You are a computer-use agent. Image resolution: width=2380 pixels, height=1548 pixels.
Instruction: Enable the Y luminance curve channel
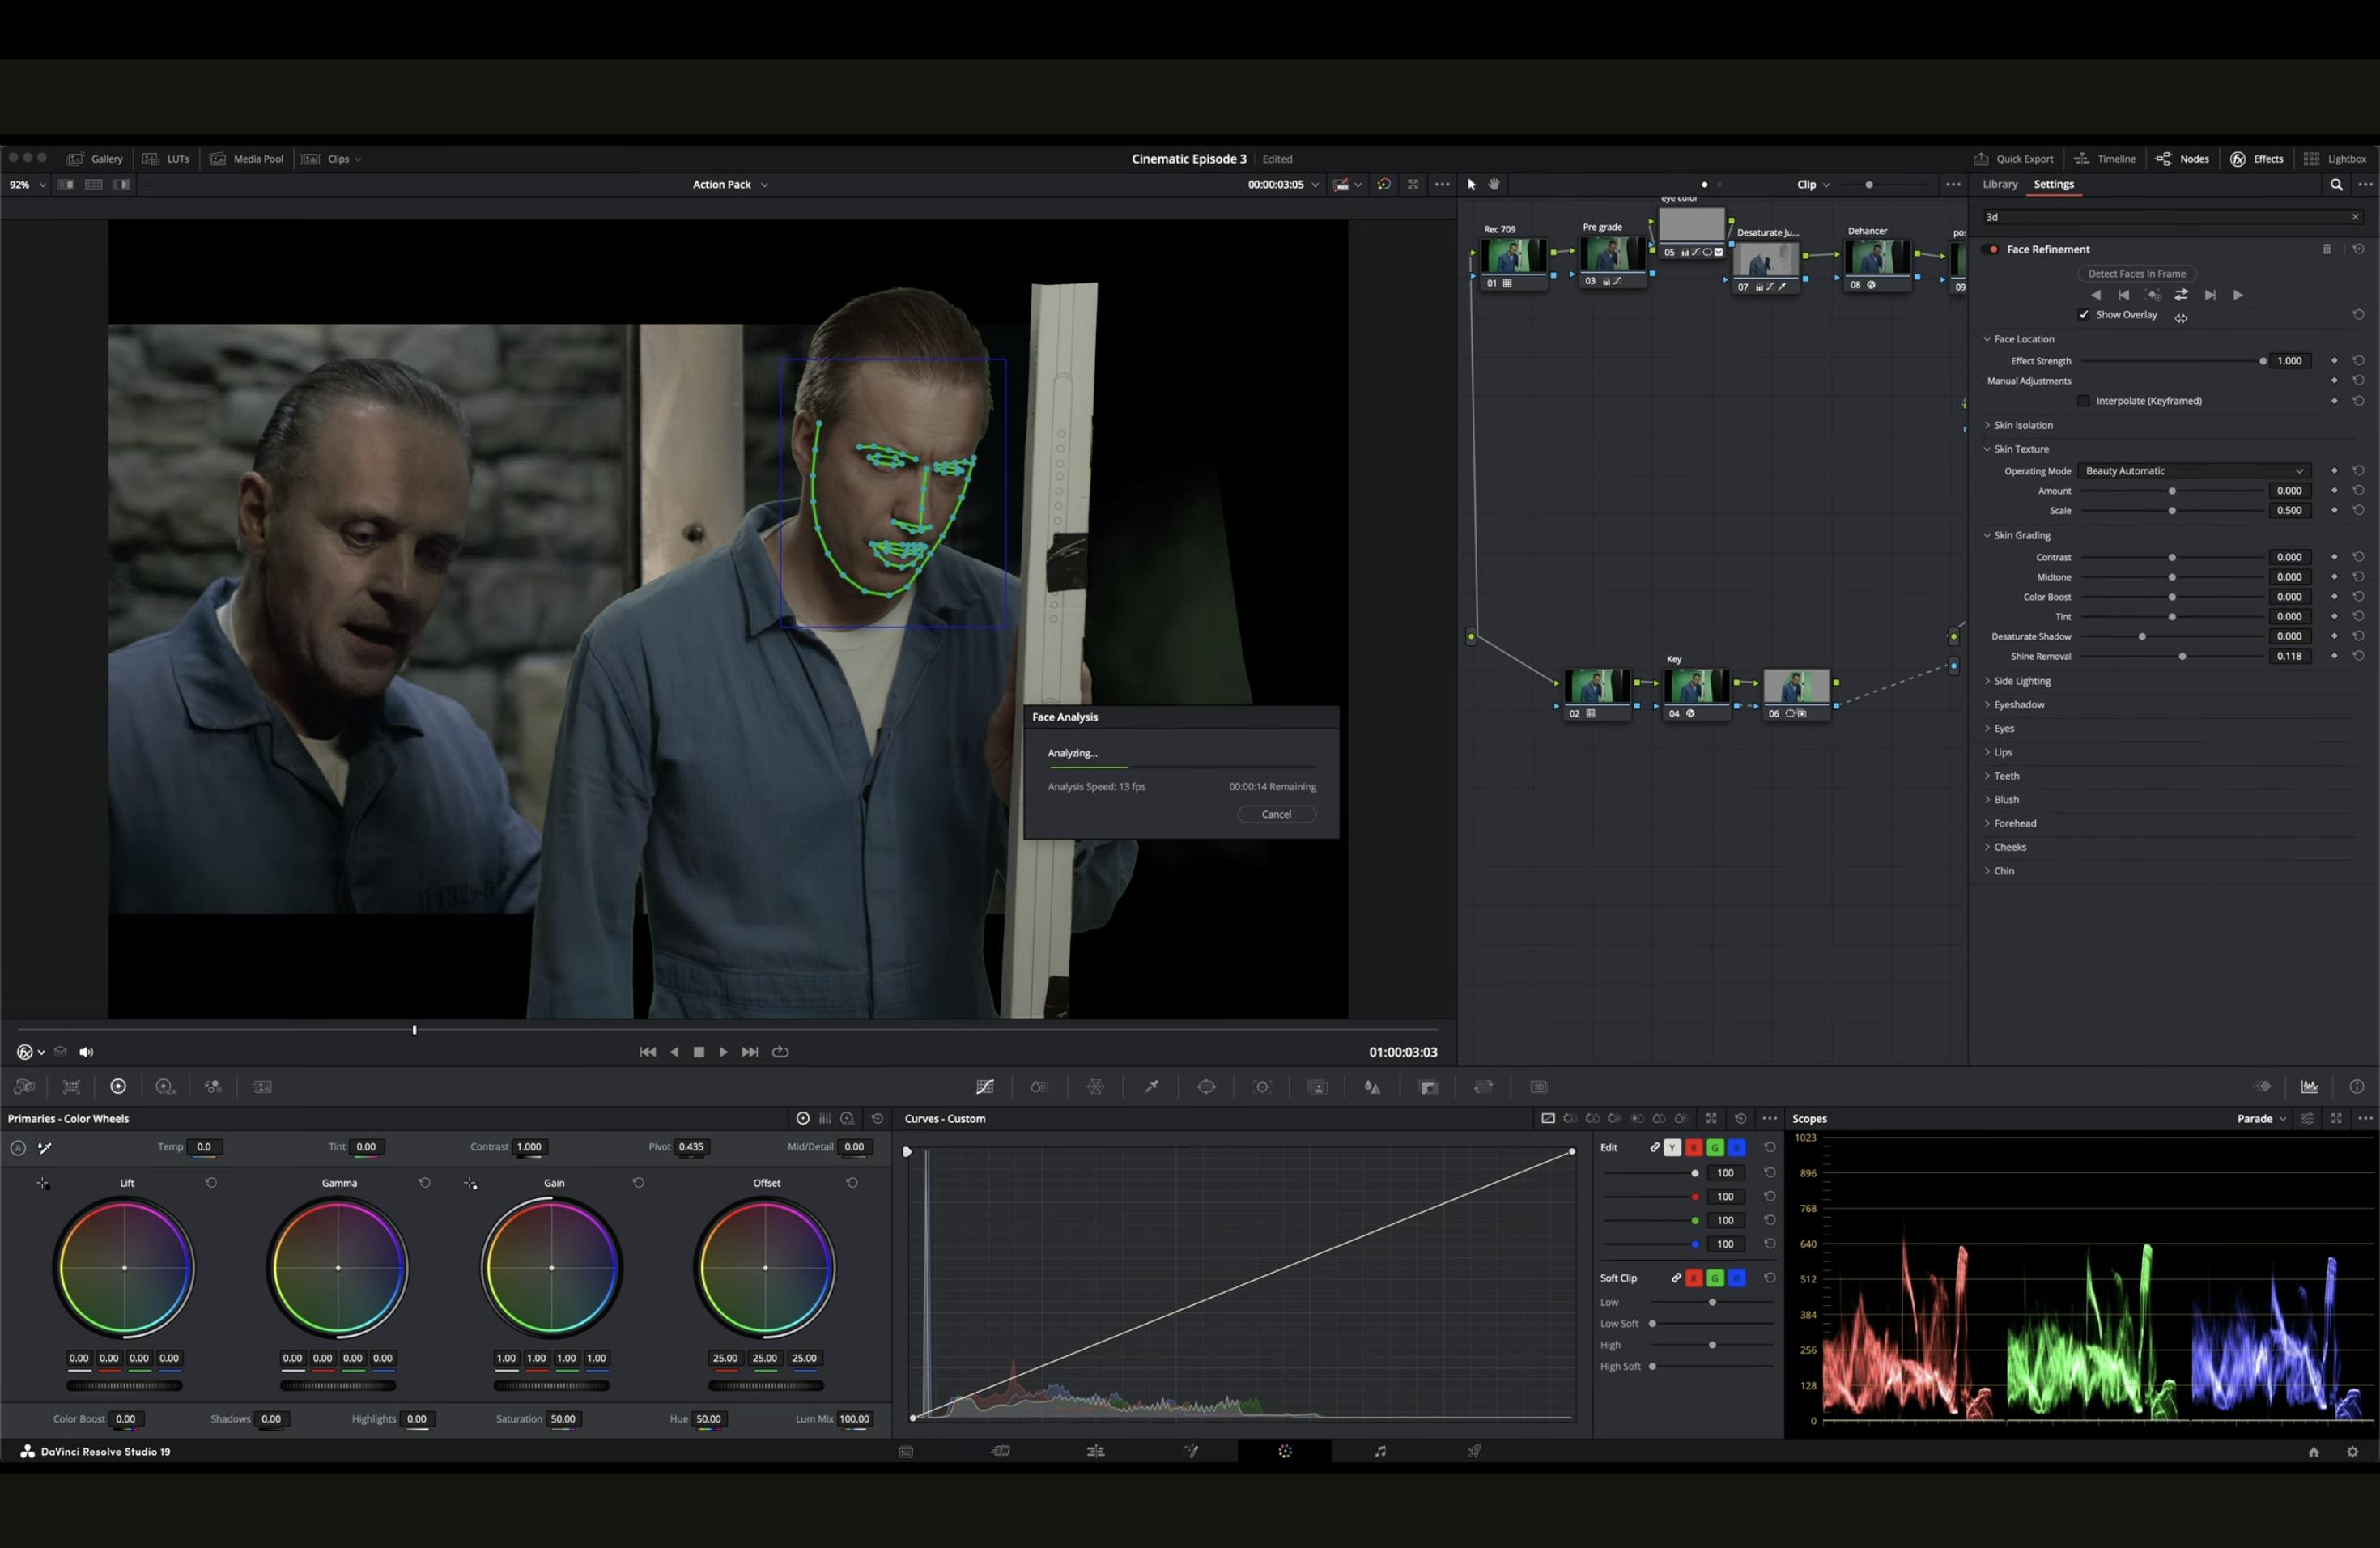(x=1672, y=1148)
